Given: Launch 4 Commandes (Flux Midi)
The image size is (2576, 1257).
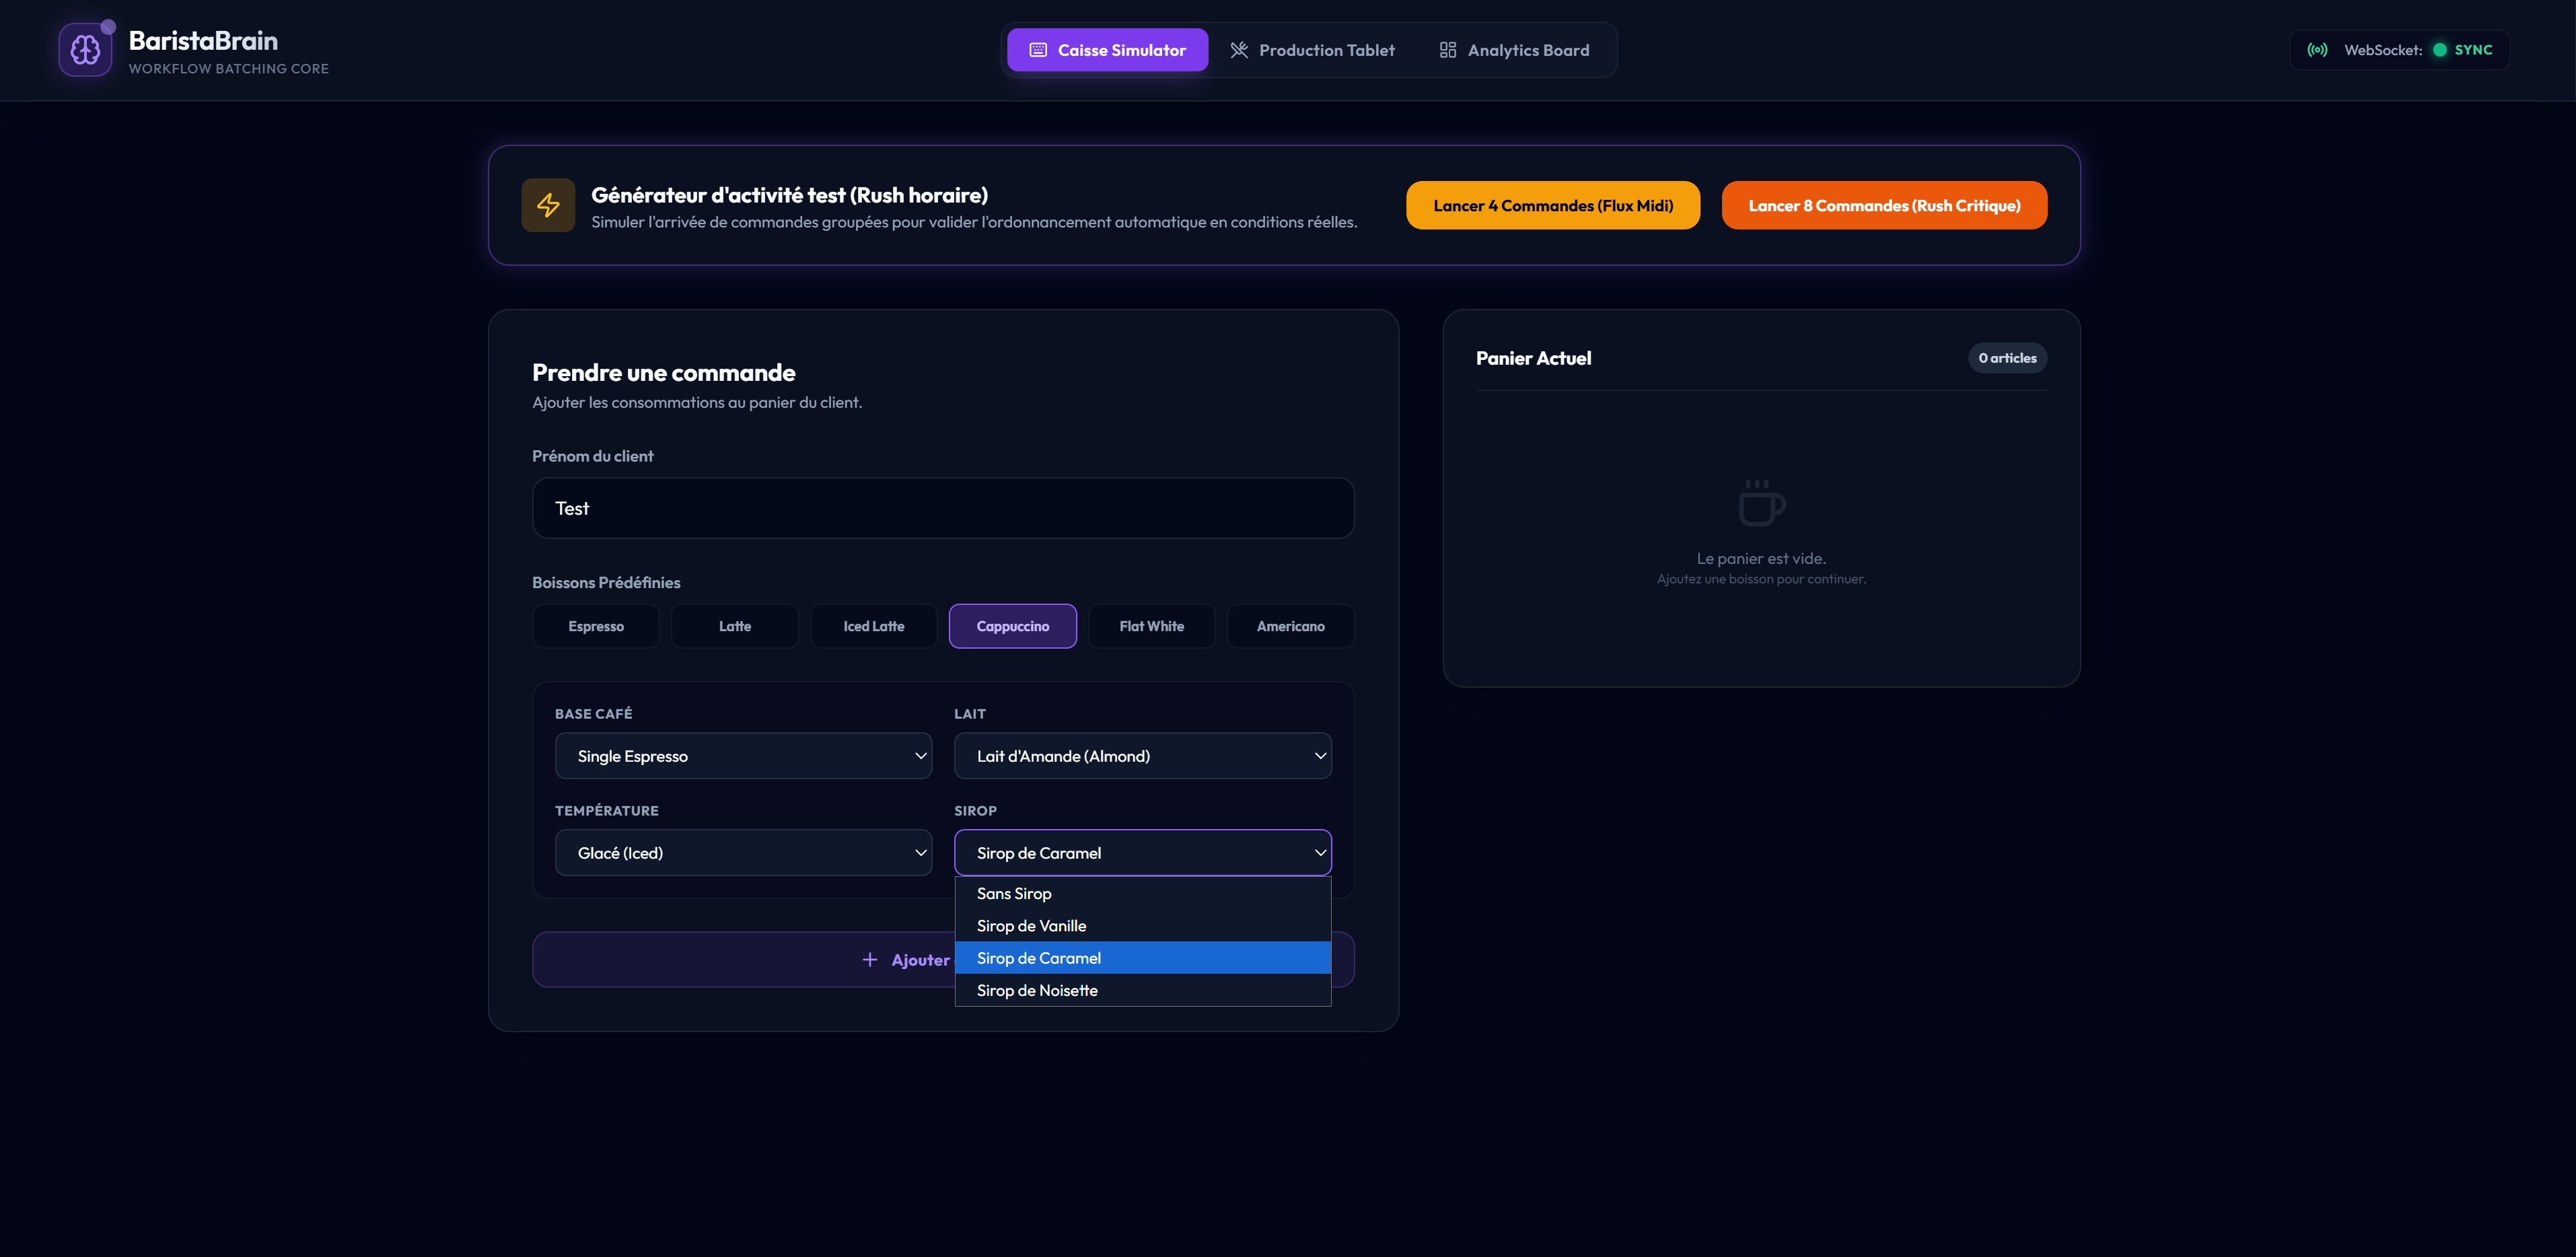Looking at the screenshot, I should [x=1552, y=205].
